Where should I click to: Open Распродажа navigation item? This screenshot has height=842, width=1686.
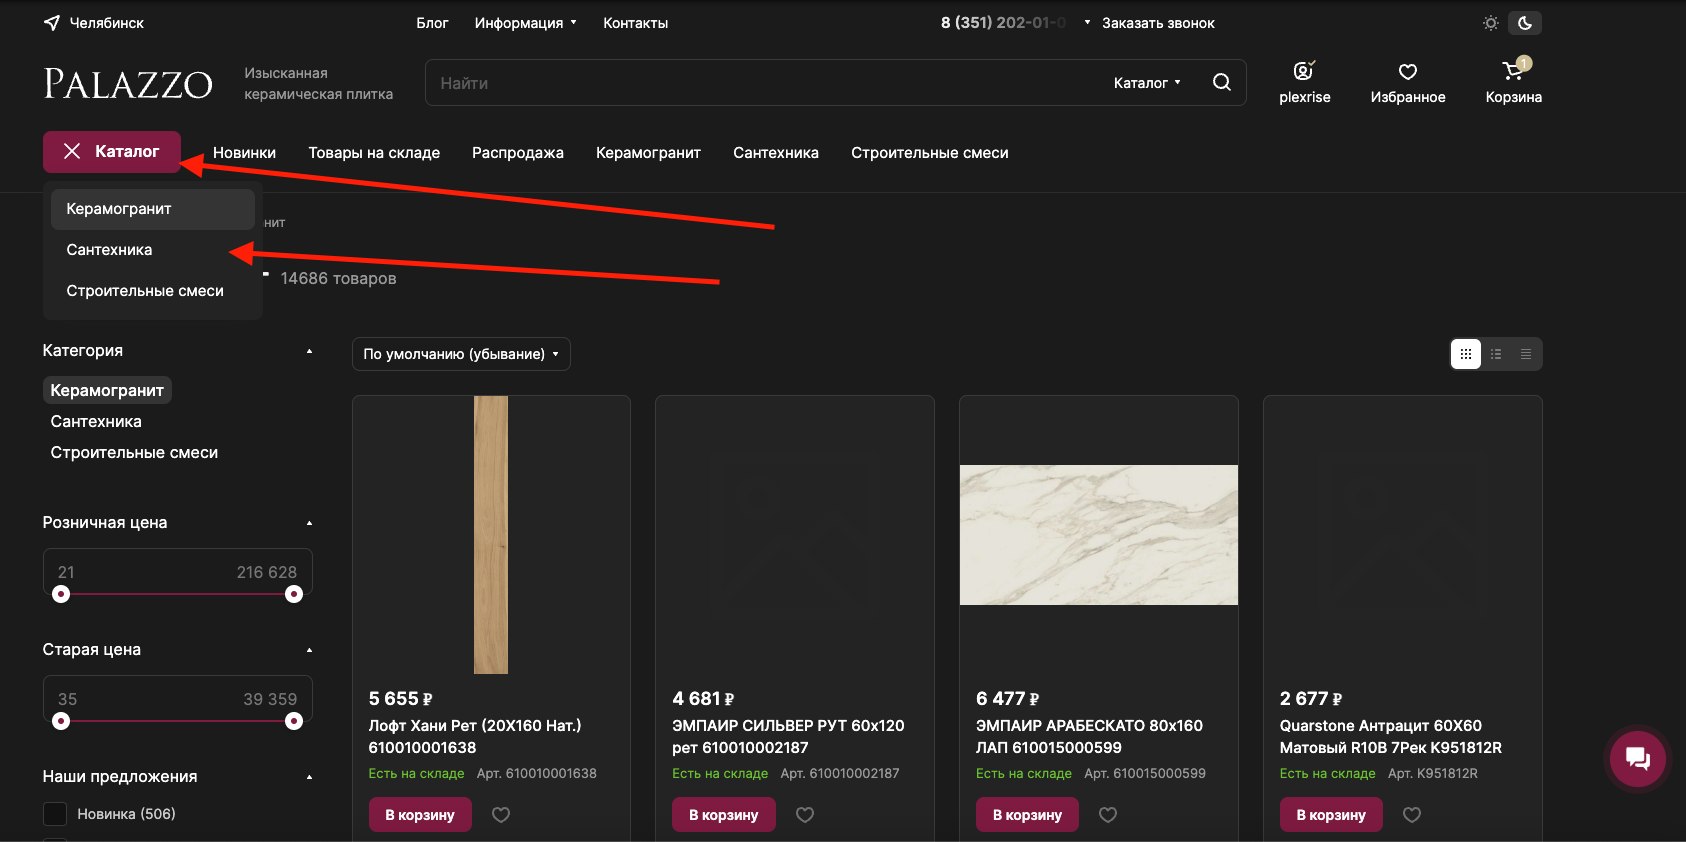pos(518,153)
